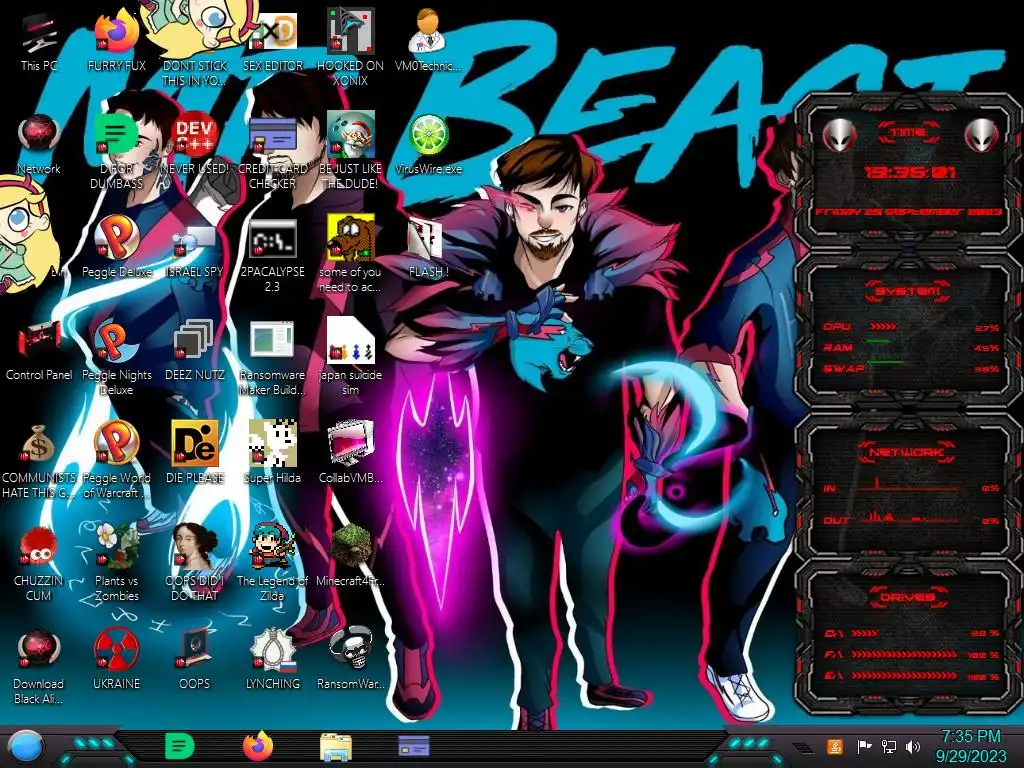
Task: Launch the Super Hilda game icon
Action: (x=272, y=444)
